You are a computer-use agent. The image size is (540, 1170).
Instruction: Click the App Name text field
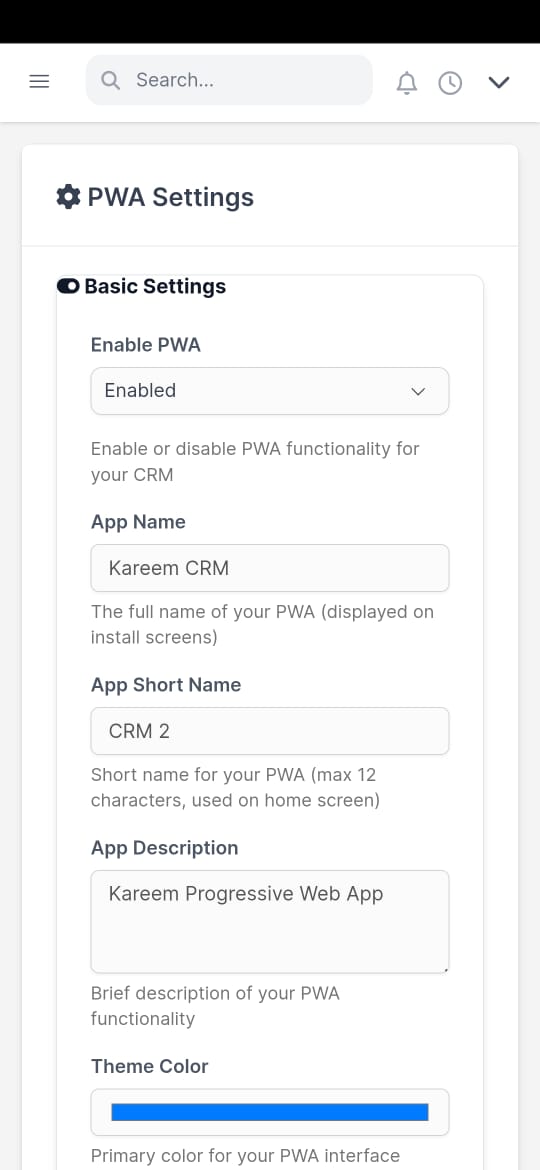pyautogui.click(x=270, y=568)
